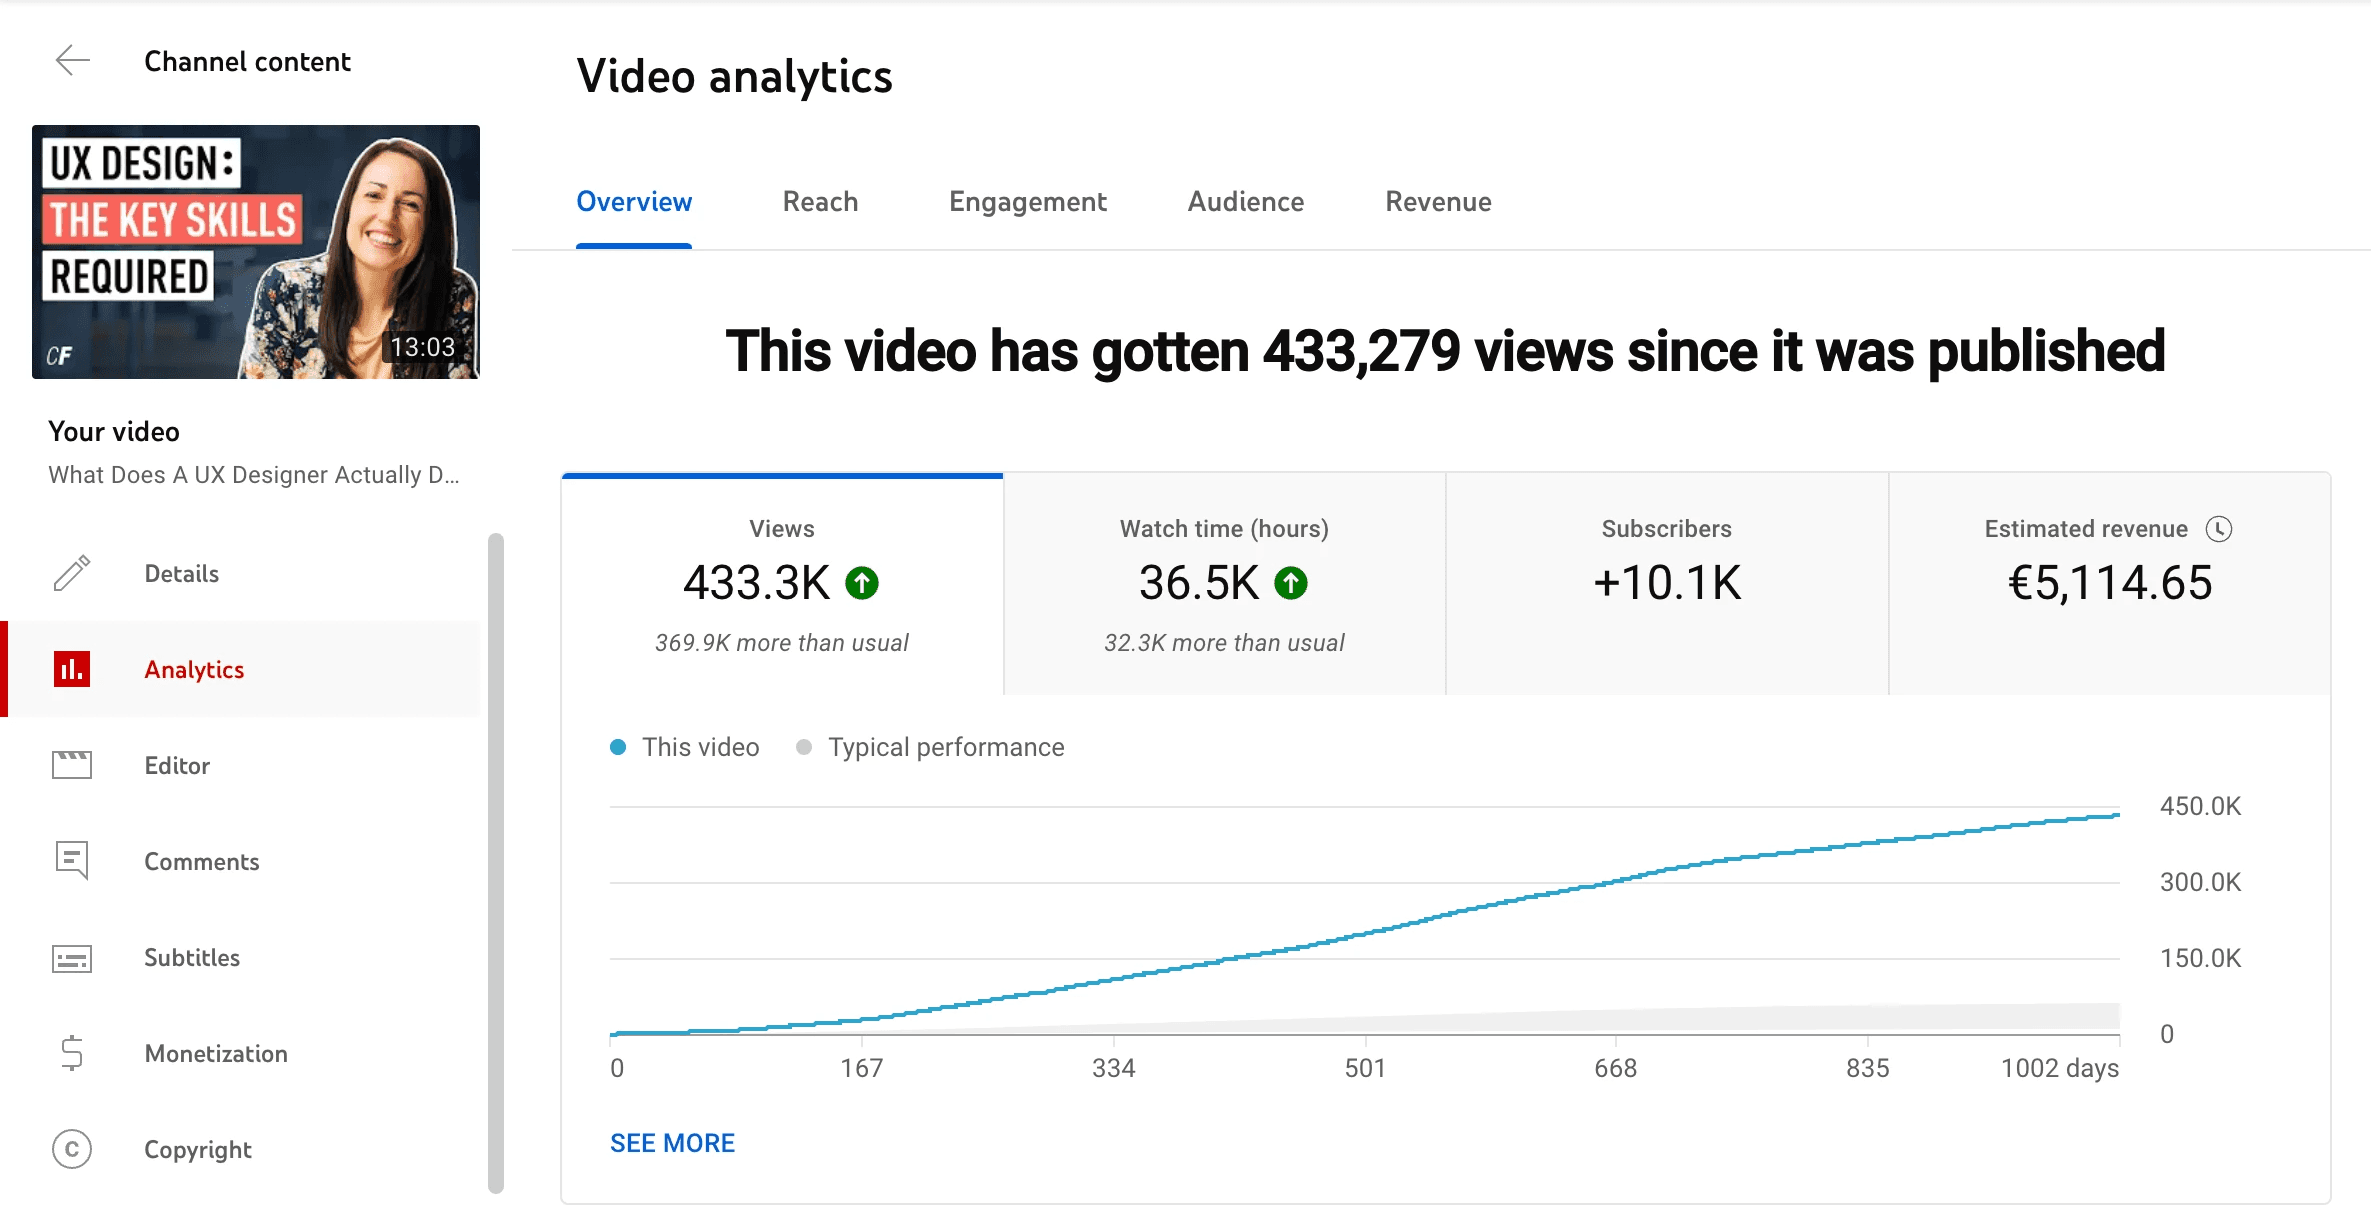The image size is (2371, 1209).
Task: Open Editor via the clapperboard icon
Action: pos(72,765)
